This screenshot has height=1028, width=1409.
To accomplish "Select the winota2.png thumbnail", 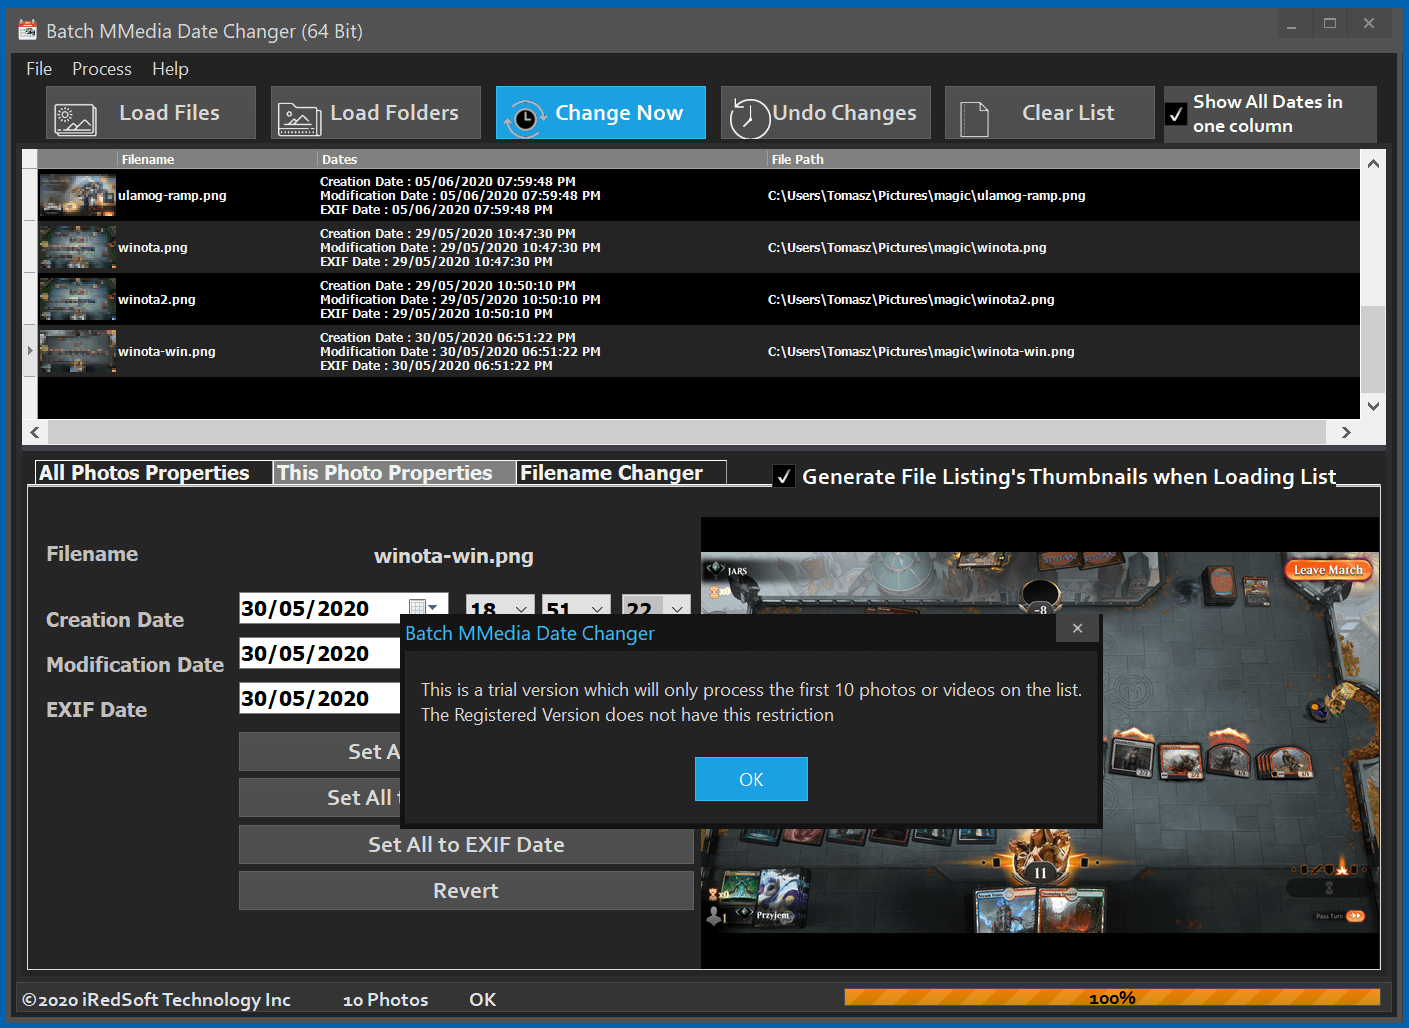I will [78, 299].
